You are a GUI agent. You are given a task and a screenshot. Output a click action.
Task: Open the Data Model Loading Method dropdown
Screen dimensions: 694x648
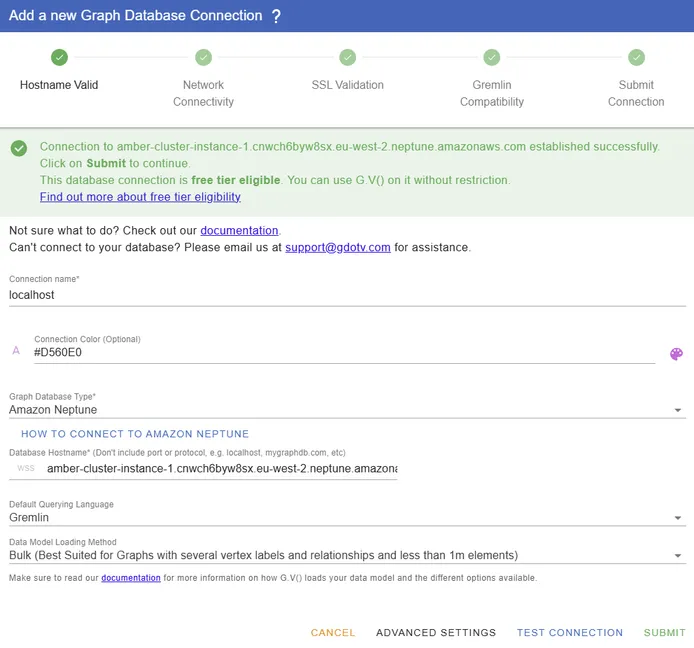[x=347, y=555]
